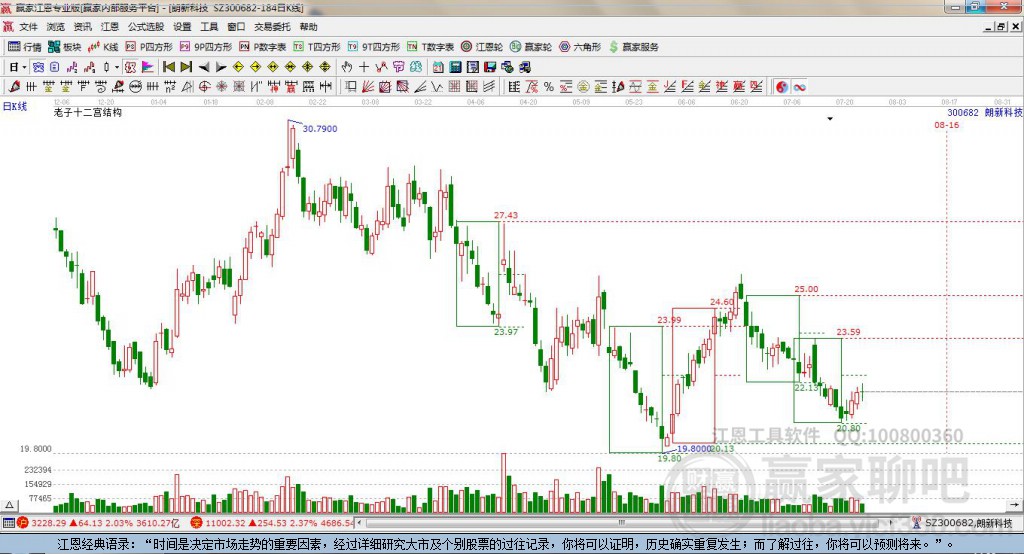This screenshot has height=554, width=1024.
Task: Open the P四方形 tool
Action: point(149,46)
